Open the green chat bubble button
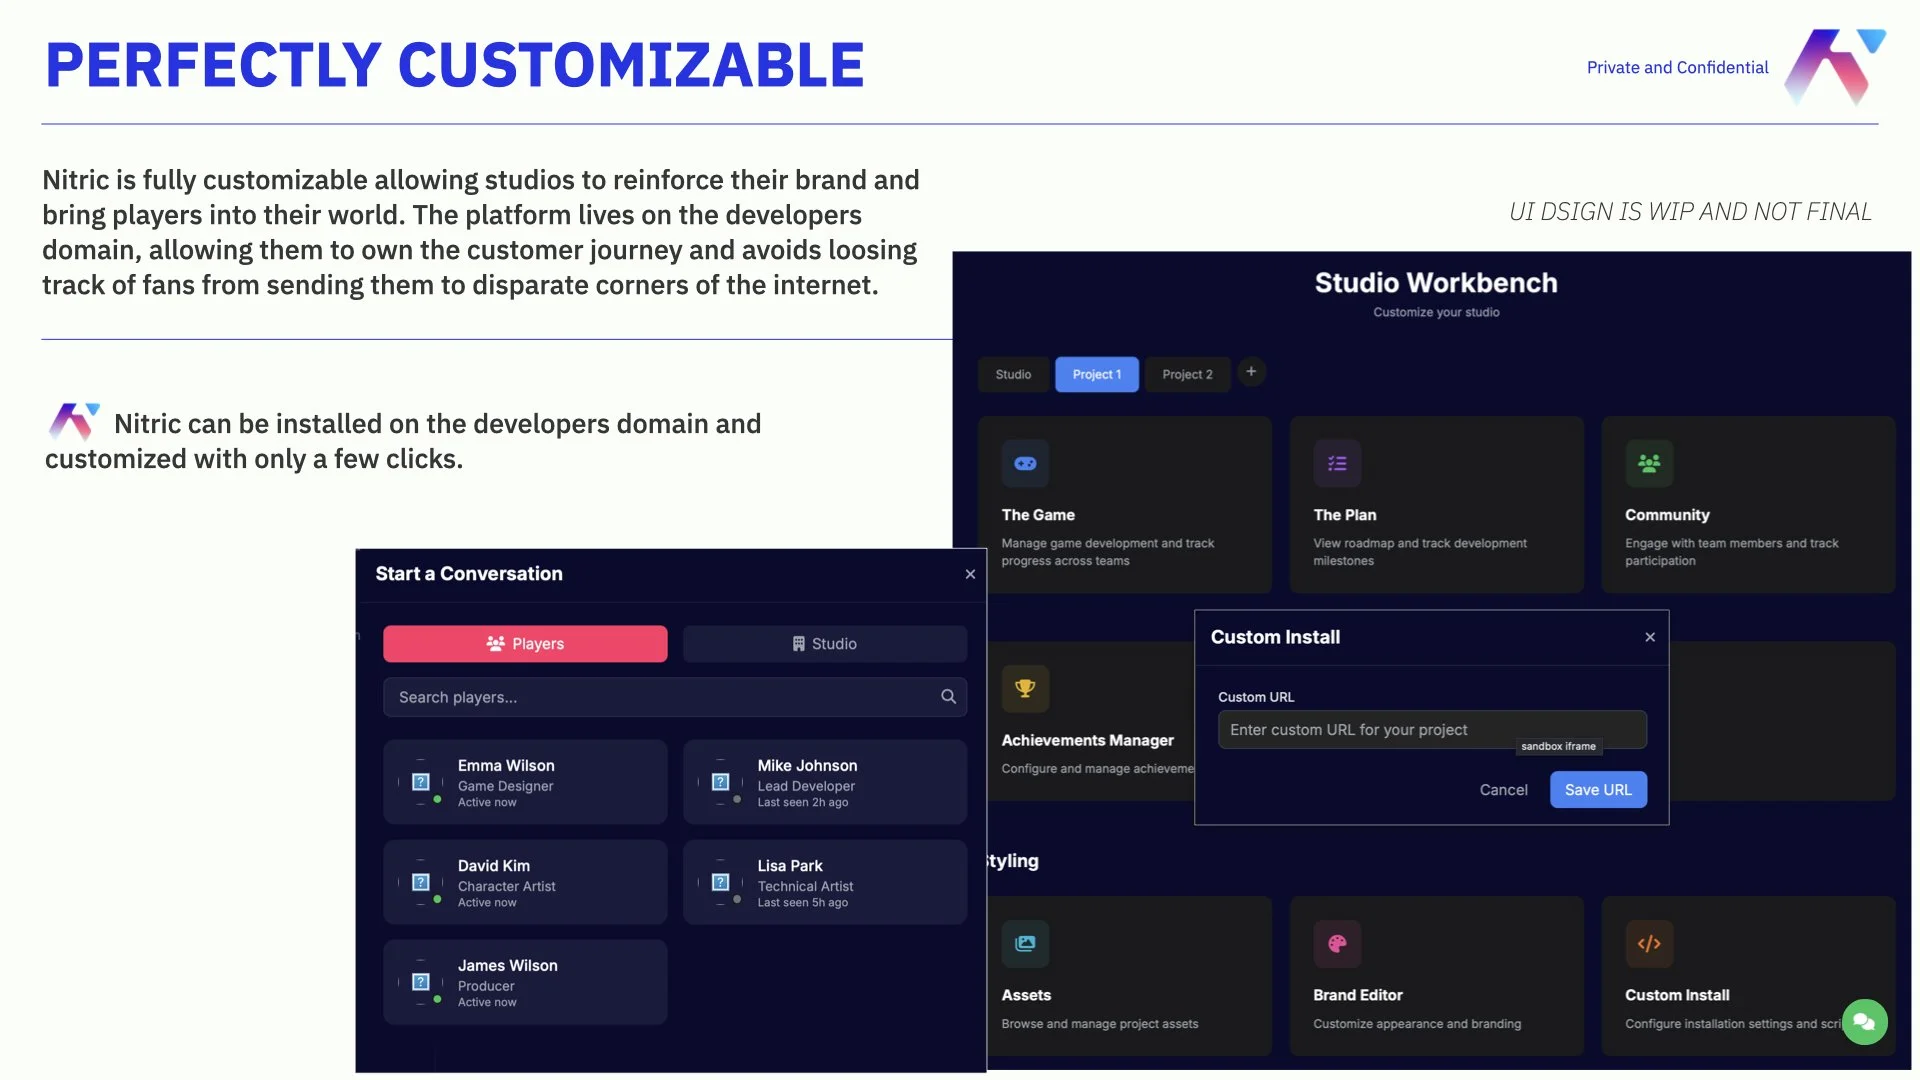 point(1864,1022)
